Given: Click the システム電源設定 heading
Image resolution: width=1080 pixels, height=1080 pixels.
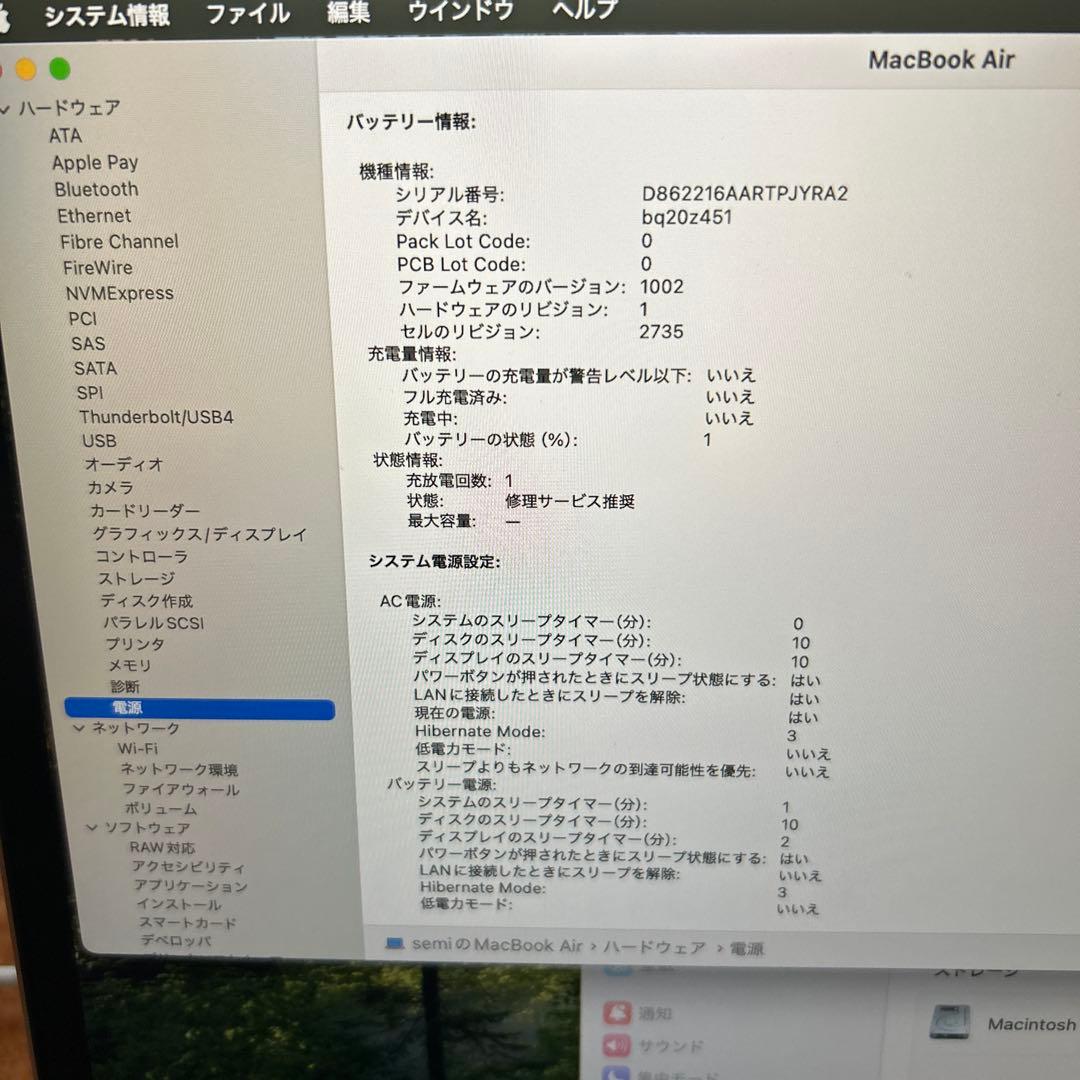Looking at the screenshot, I should (x=435, y=562).
